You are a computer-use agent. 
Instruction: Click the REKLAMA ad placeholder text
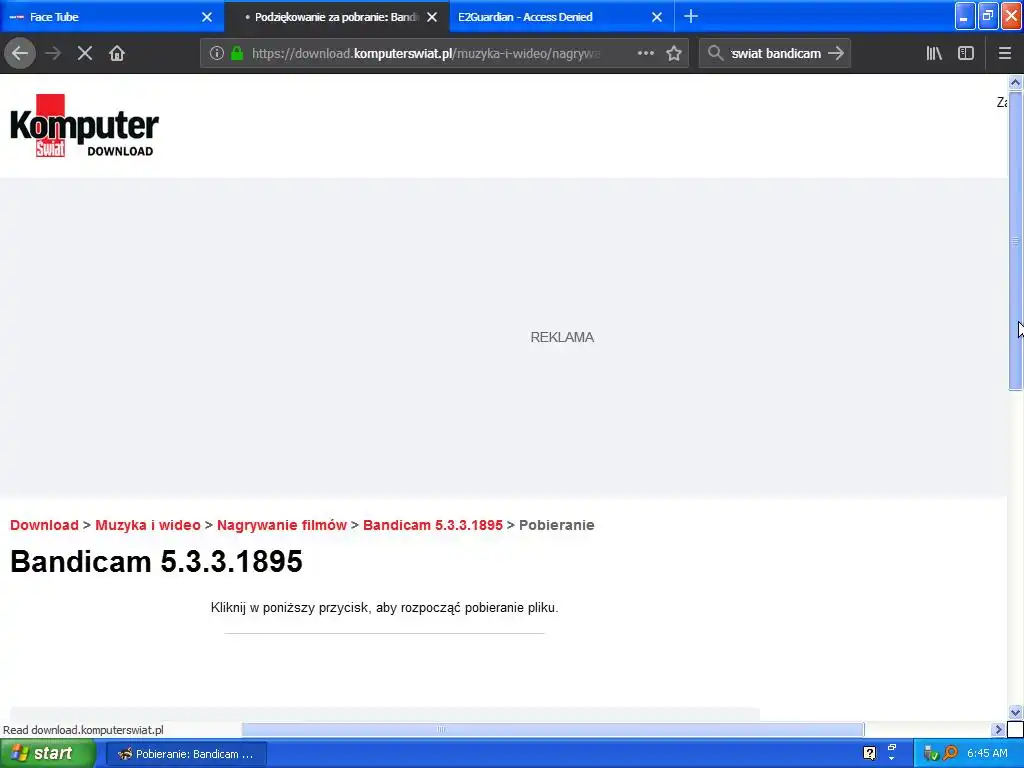pyautogui.click(x=562, y=338)
